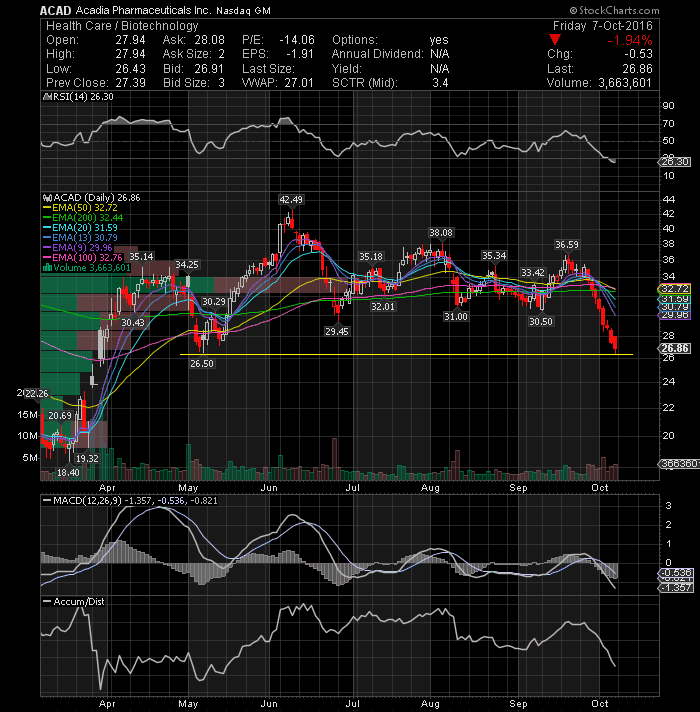
Task: Click the 34.25 price label
Action: coord(187,264)
